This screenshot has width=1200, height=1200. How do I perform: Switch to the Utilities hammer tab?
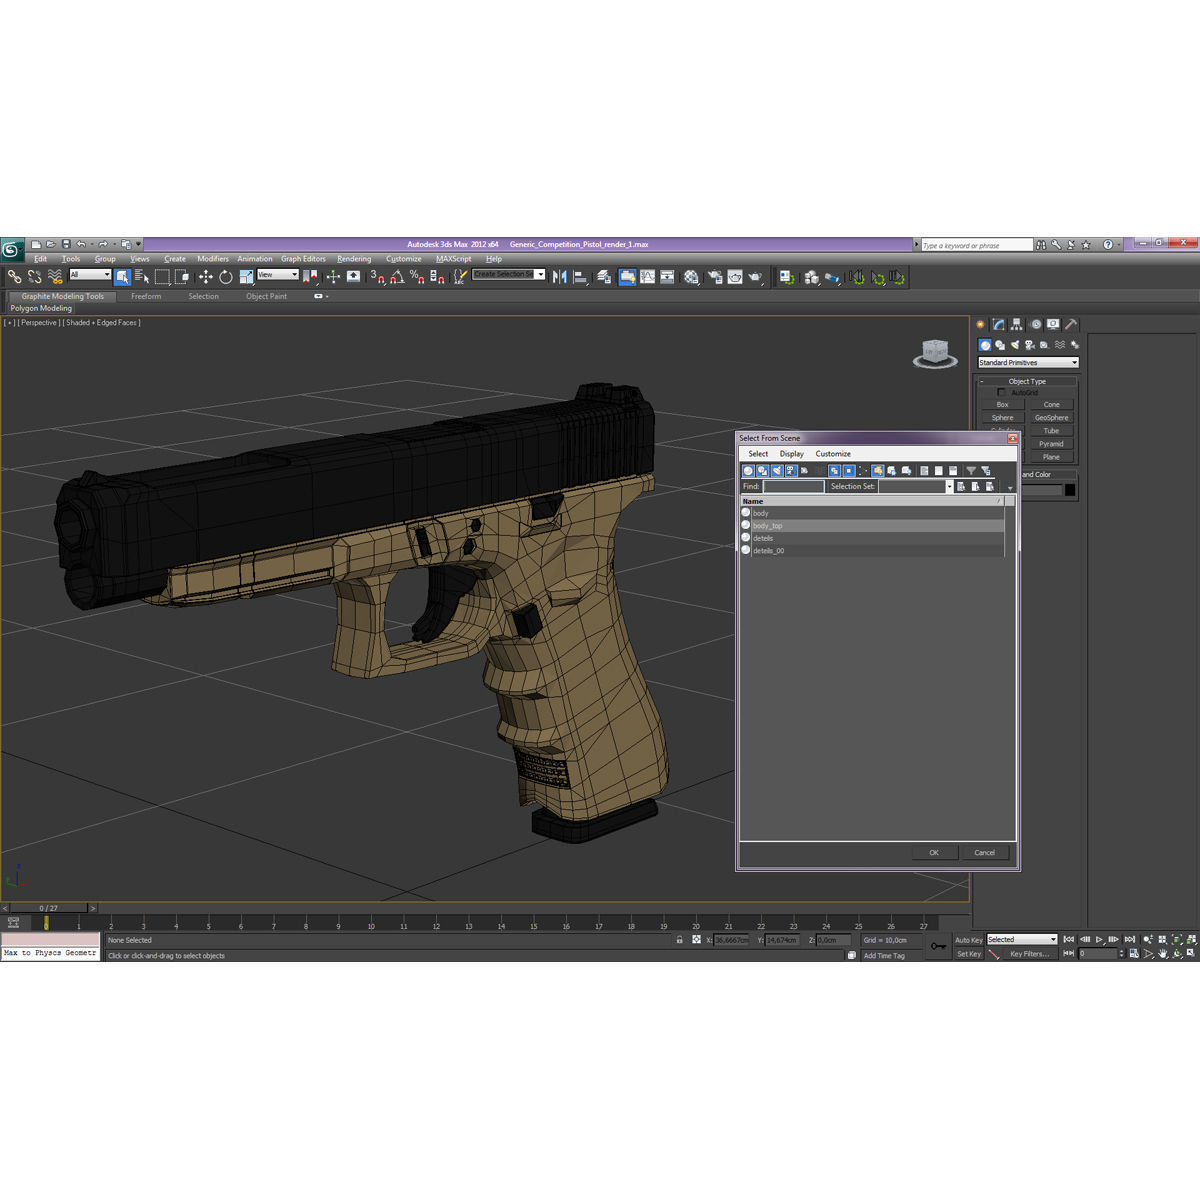[x=1071, y=324]
